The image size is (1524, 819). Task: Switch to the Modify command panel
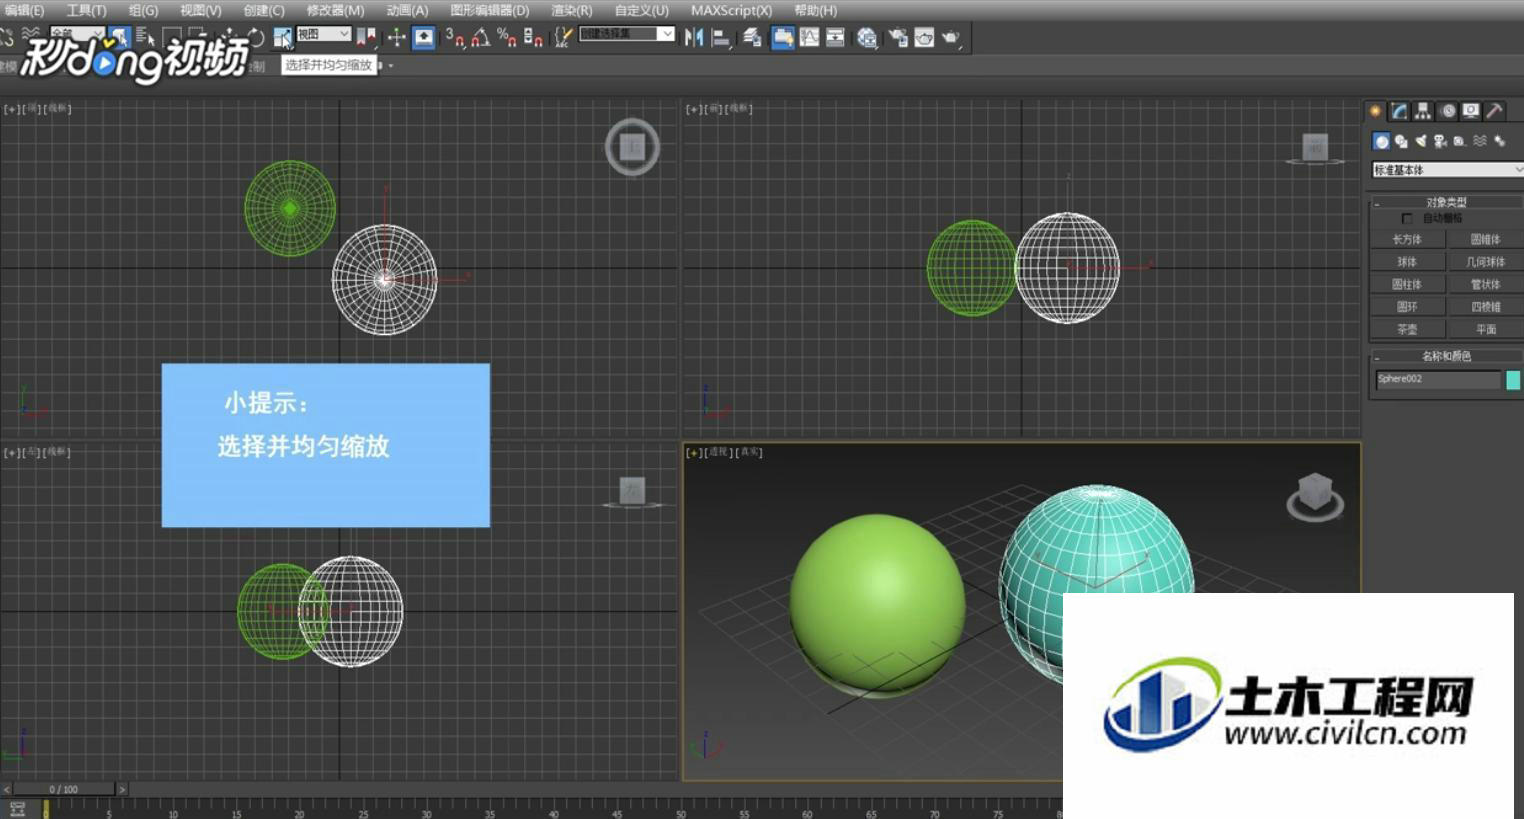point(1399,111)
